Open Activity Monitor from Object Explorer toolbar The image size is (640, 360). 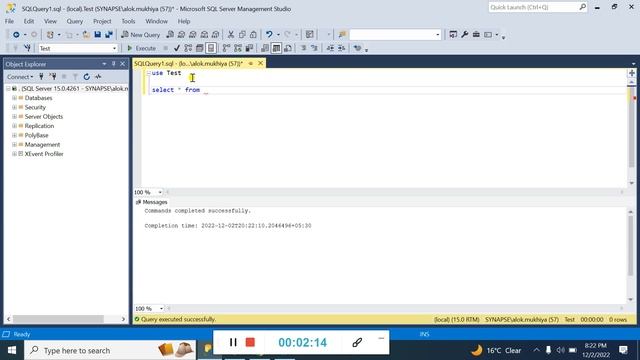pyautogui.click(x=98, y=77)
